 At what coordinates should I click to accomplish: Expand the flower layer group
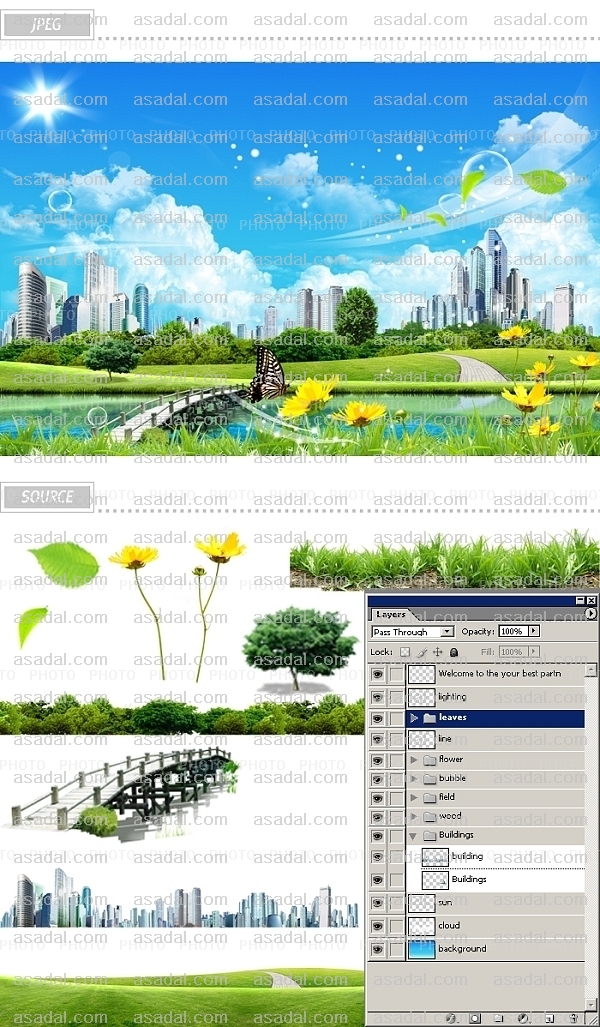(x=414, y=760)
